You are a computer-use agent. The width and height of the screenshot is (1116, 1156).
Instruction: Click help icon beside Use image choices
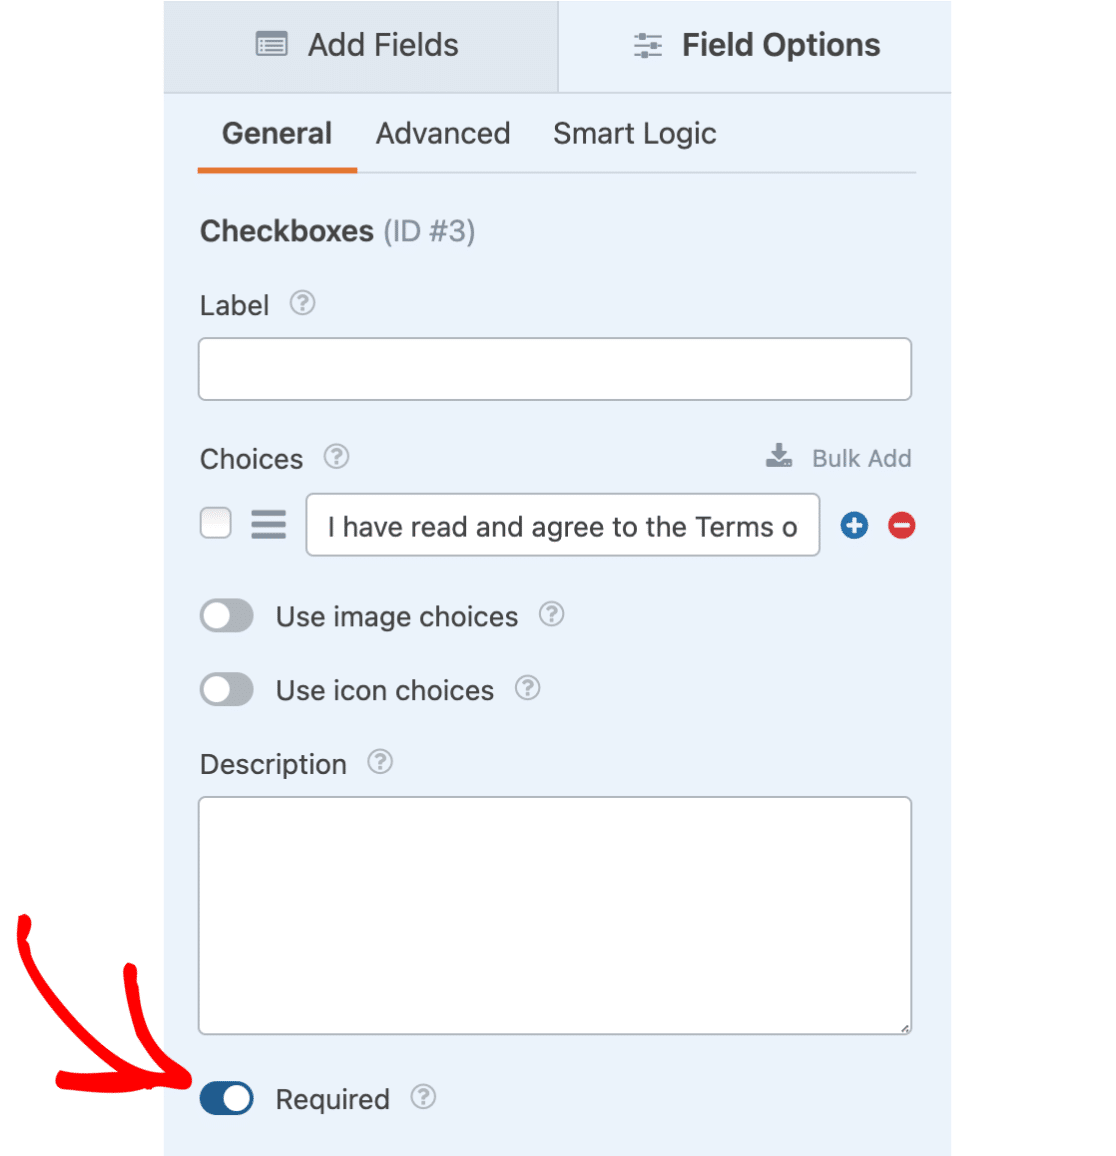click(551, 614)
